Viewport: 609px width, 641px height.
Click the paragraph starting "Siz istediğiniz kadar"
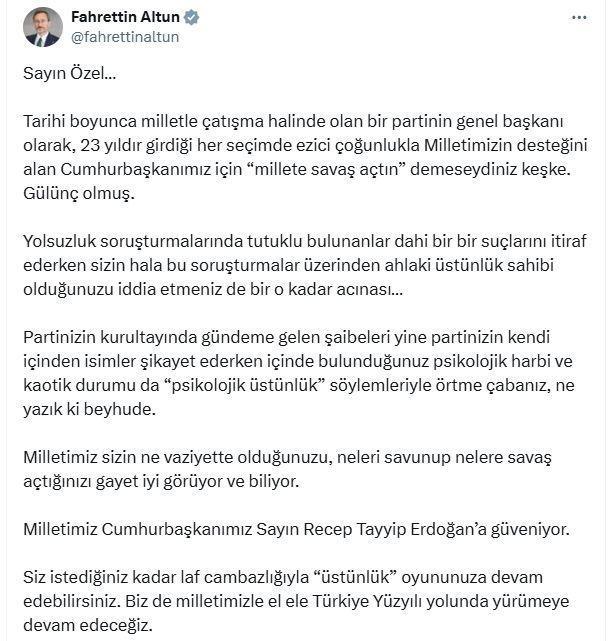tap(290, 602)
